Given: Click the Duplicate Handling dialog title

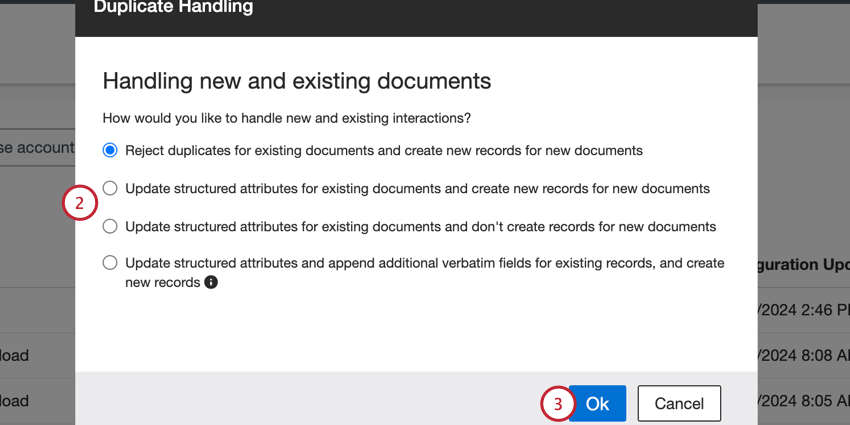Looking at the screenshot, I should (173, 8).
